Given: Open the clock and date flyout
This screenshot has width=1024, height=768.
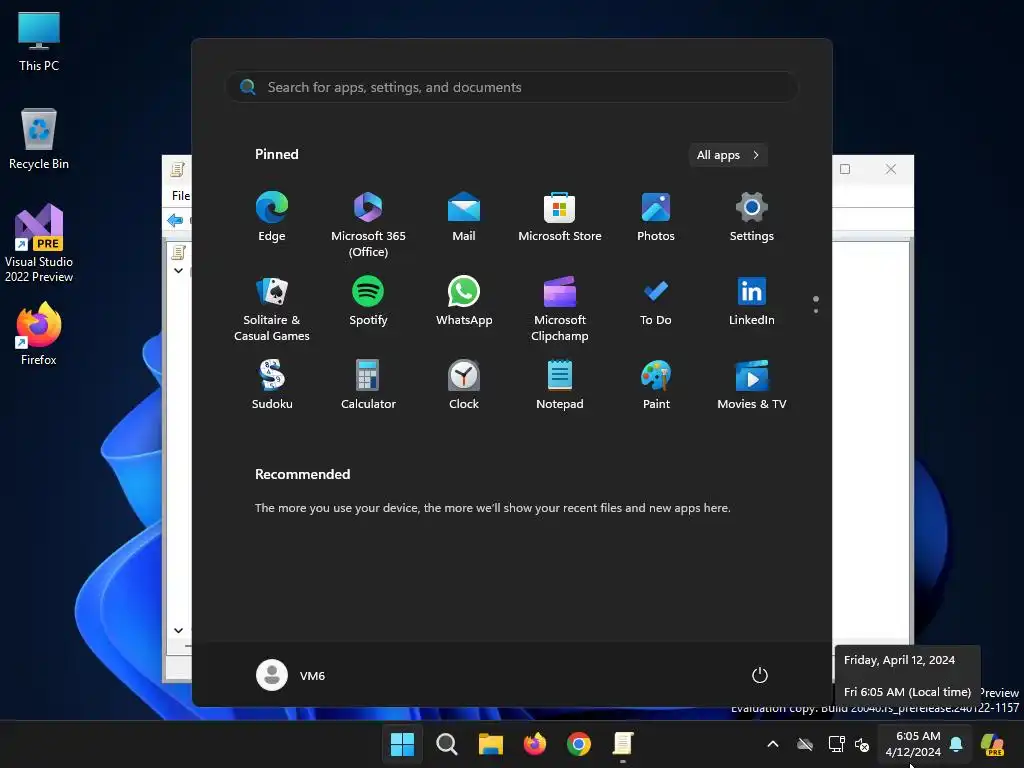Looking at the screenshot, I should coord(913,744).
